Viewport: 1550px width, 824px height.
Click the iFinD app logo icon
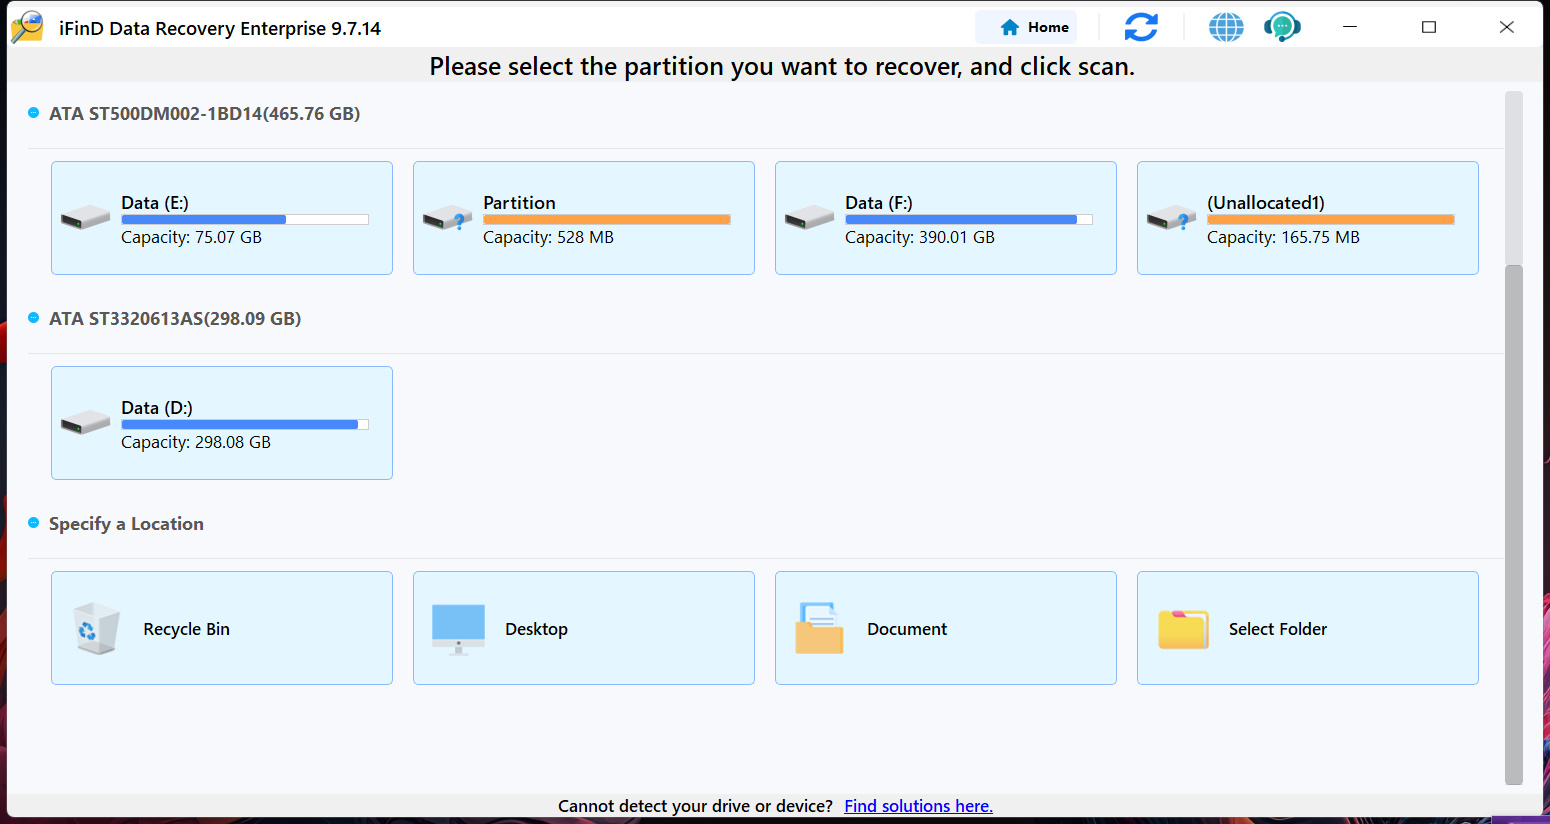(27, 27)
